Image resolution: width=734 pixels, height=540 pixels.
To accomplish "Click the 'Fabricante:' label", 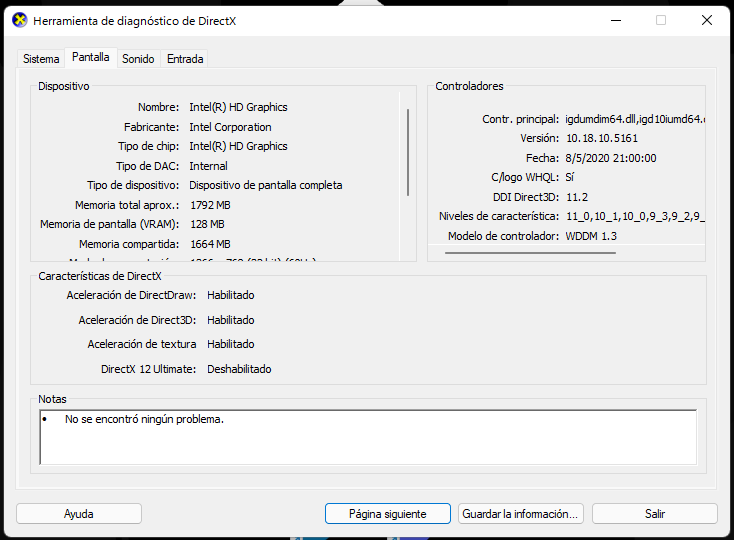I will point(152,127).
